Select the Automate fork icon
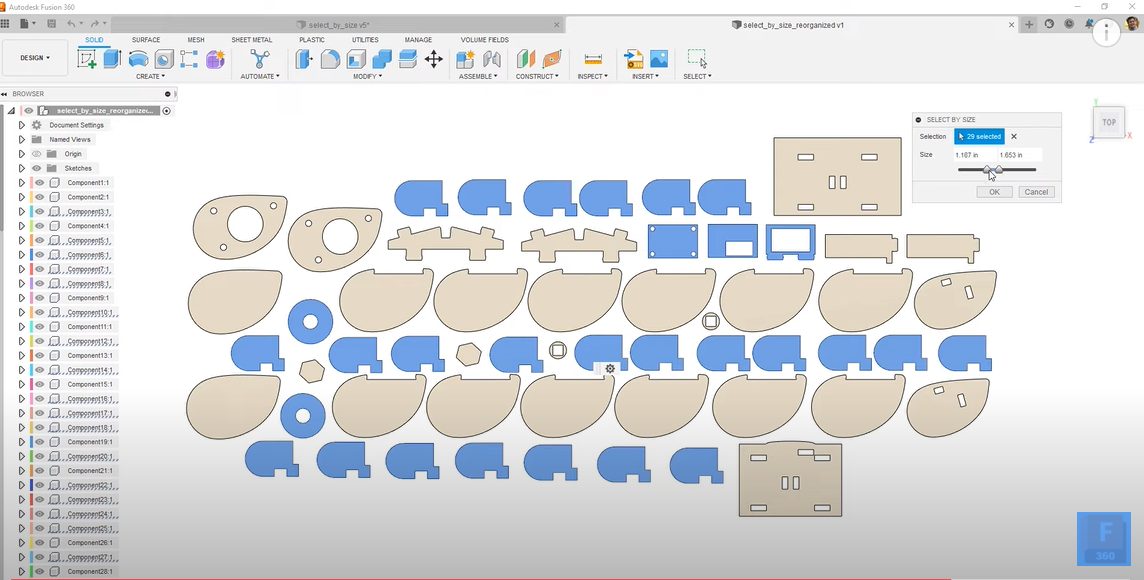This screenshot has height=580, width=1144. coord(260,59)
